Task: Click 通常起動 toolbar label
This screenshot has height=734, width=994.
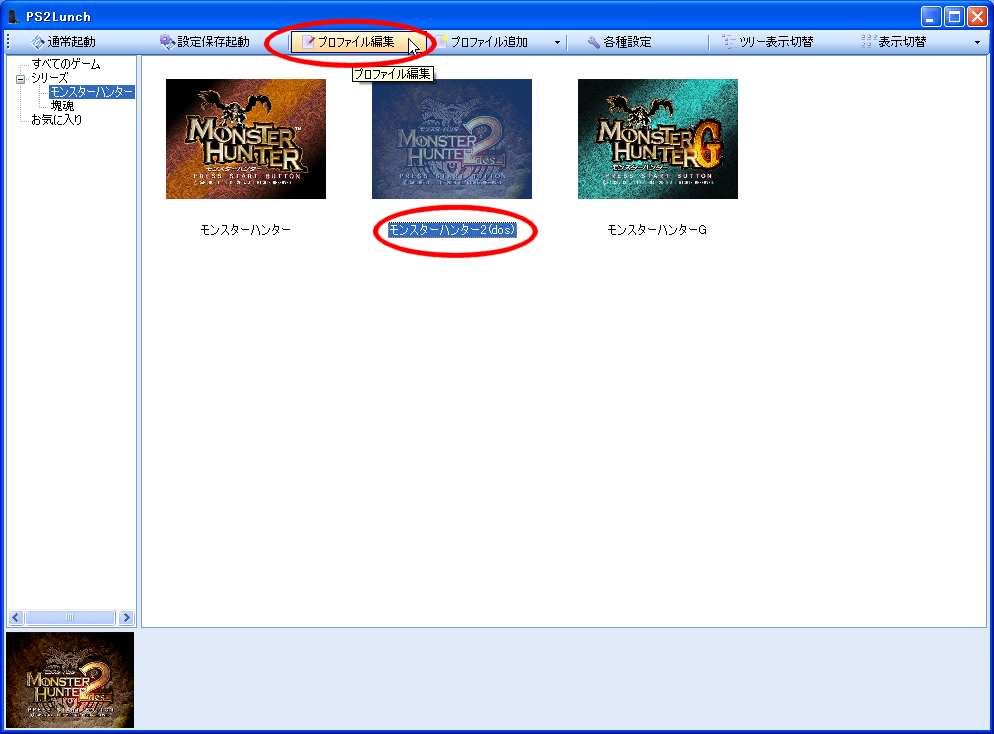Action: [72, 42]
